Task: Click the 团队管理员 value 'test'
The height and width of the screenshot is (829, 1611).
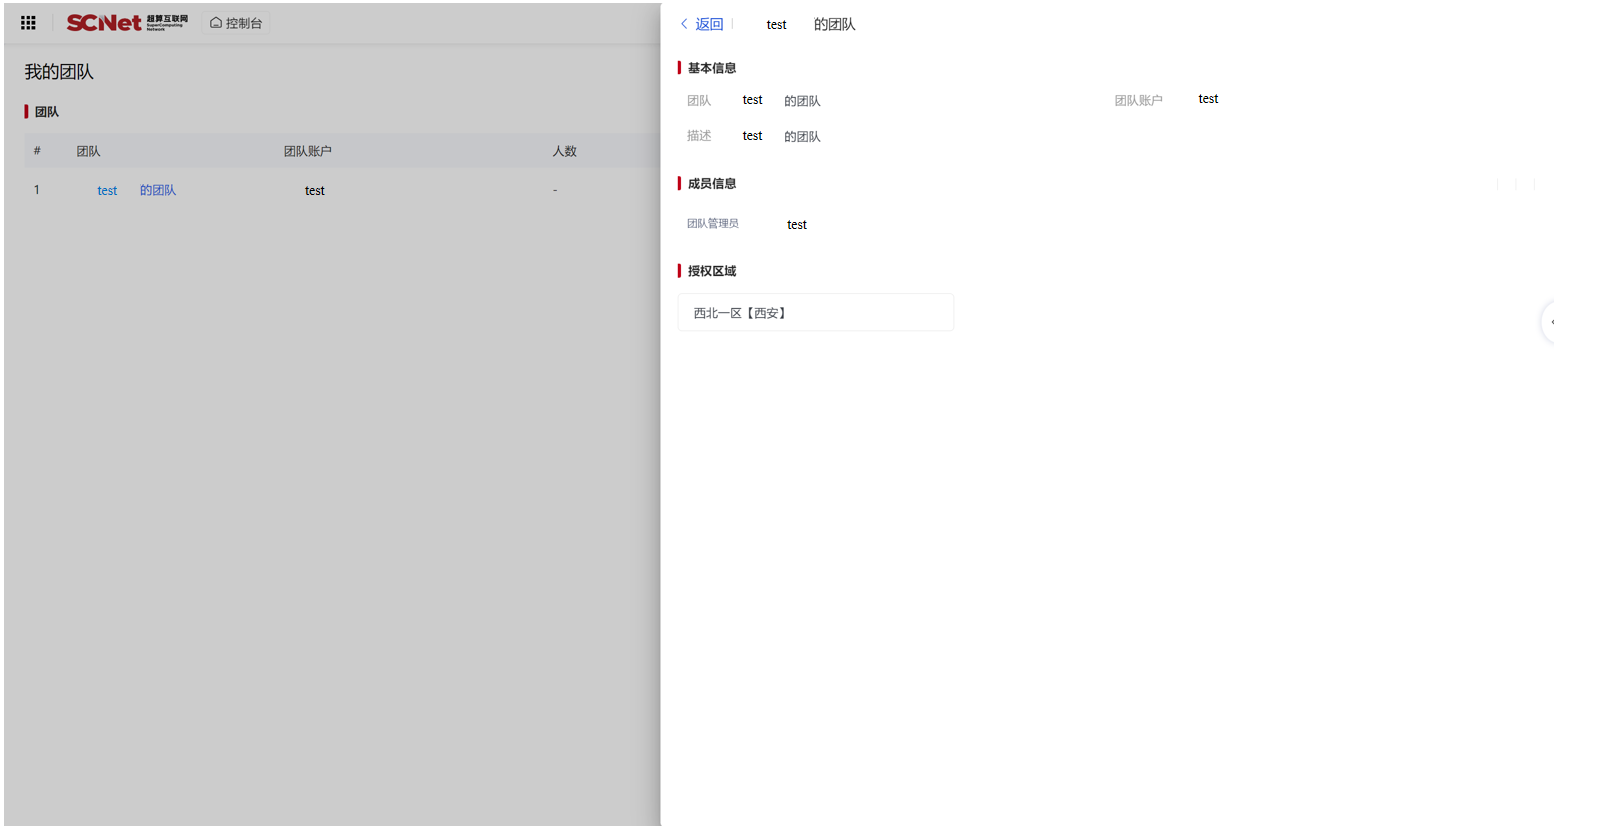Action: [796, 225]
